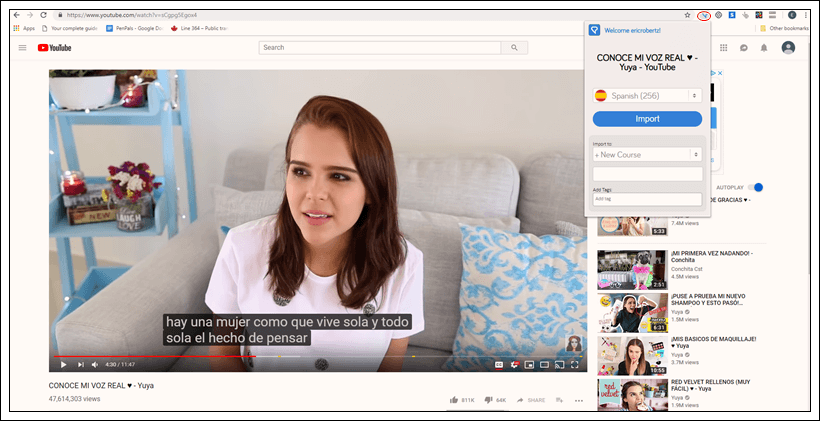The height and width of the screenshot is (421, 820).
Task: Click the circled LingQ extension icon
Action: pos(704,15)
